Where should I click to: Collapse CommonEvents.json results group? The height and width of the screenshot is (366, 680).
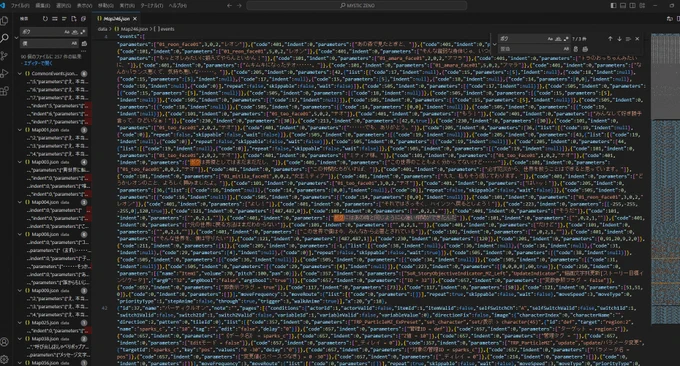20,74
